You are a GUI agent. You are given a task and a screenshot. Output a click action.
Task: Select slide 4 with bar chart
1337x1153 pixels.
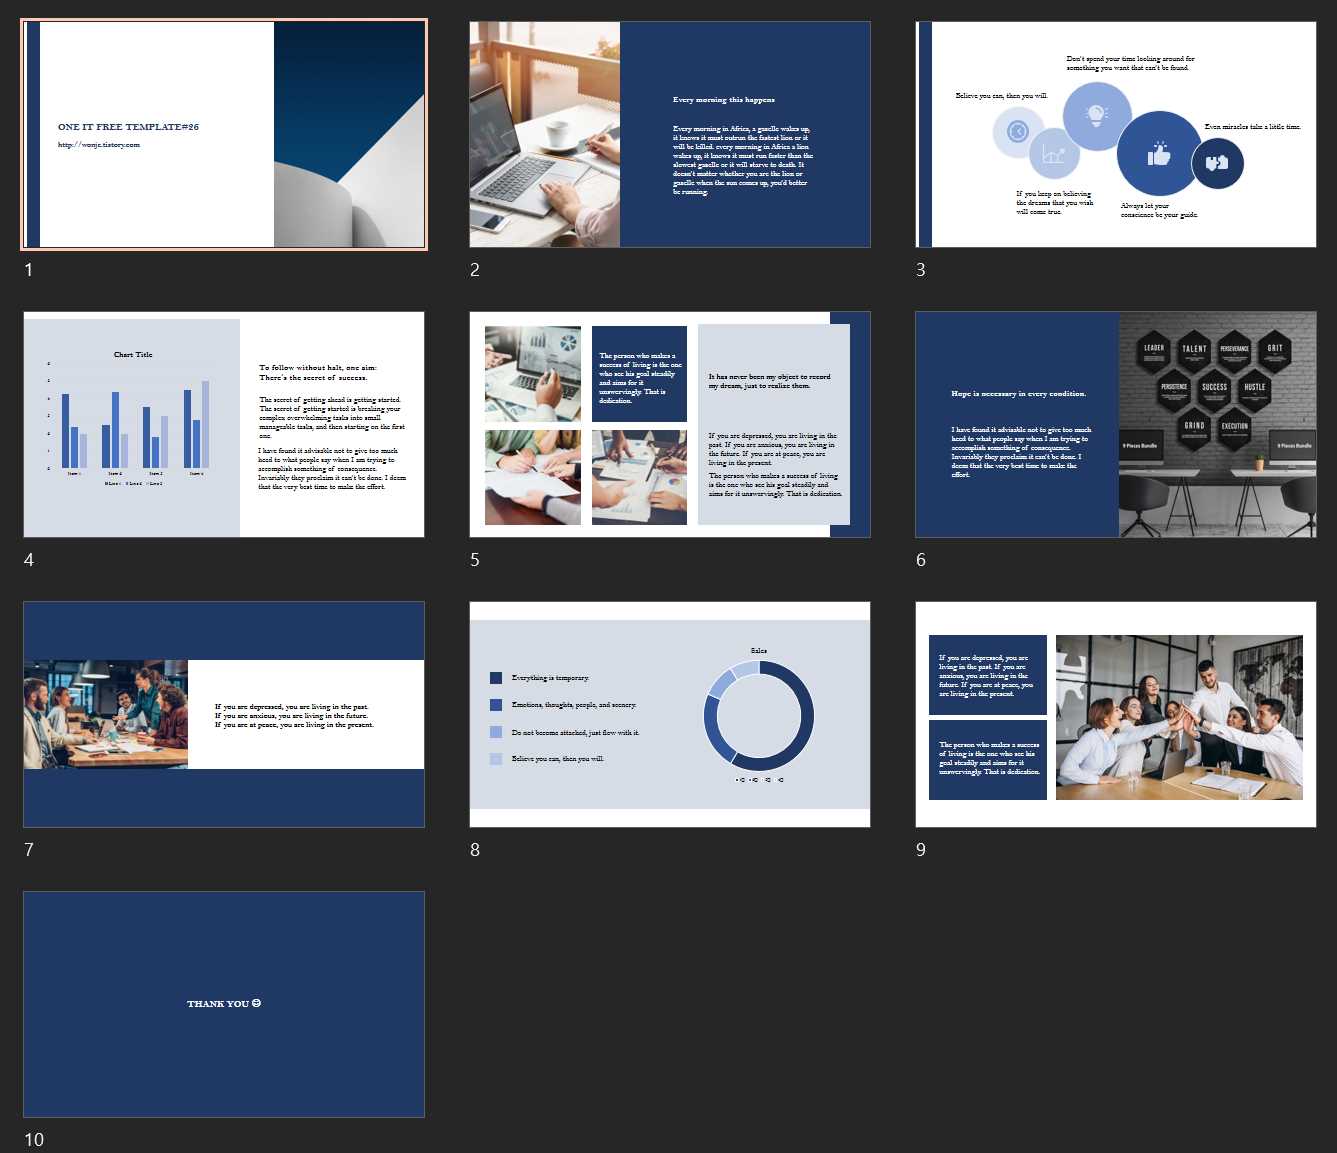(224, 424)
